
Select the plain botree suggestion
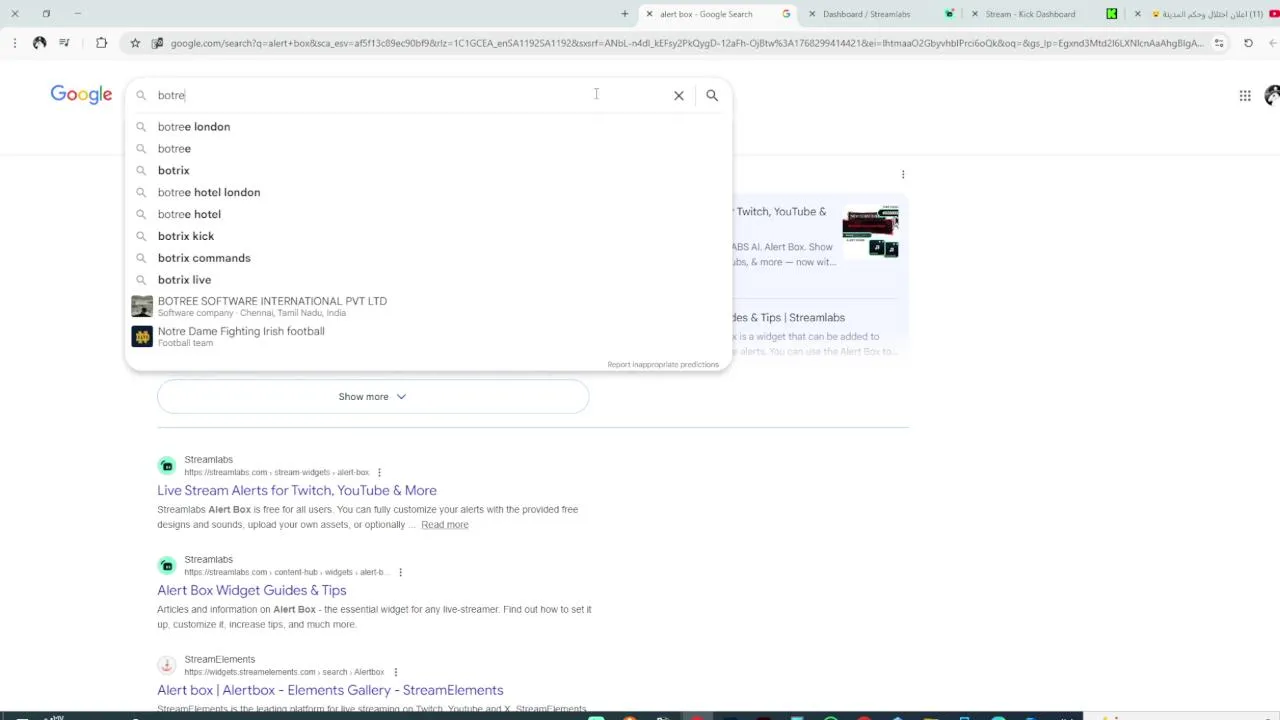[428, 149]
